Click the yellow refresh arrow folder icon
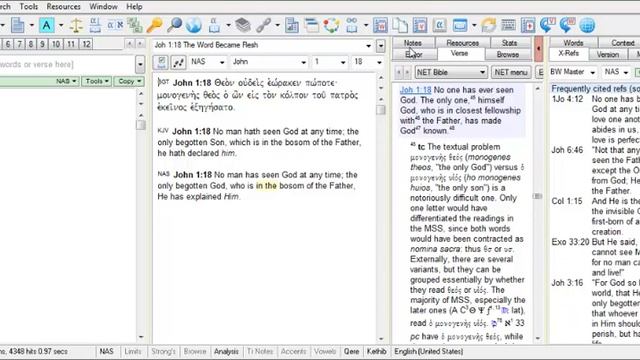This screenshot has height=360, width=640. click(489, 25)
